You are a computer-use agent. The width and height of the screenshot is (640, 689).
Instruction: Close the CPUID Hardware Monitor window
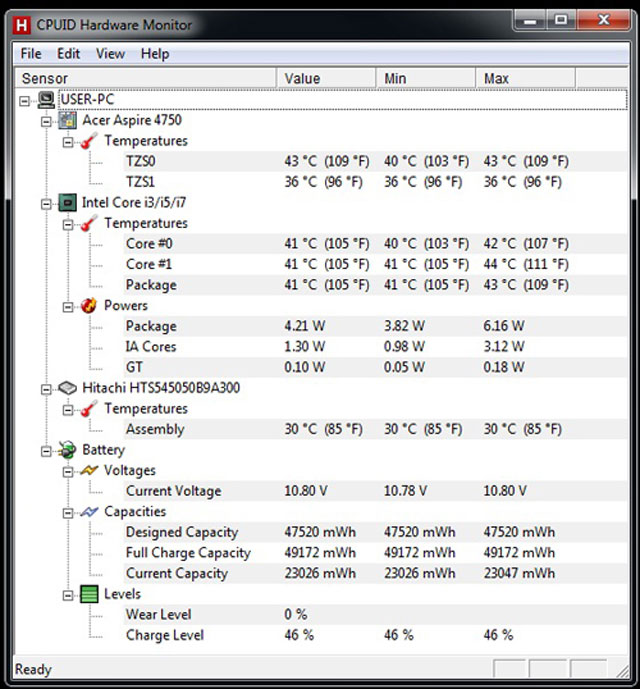(603, 21)
